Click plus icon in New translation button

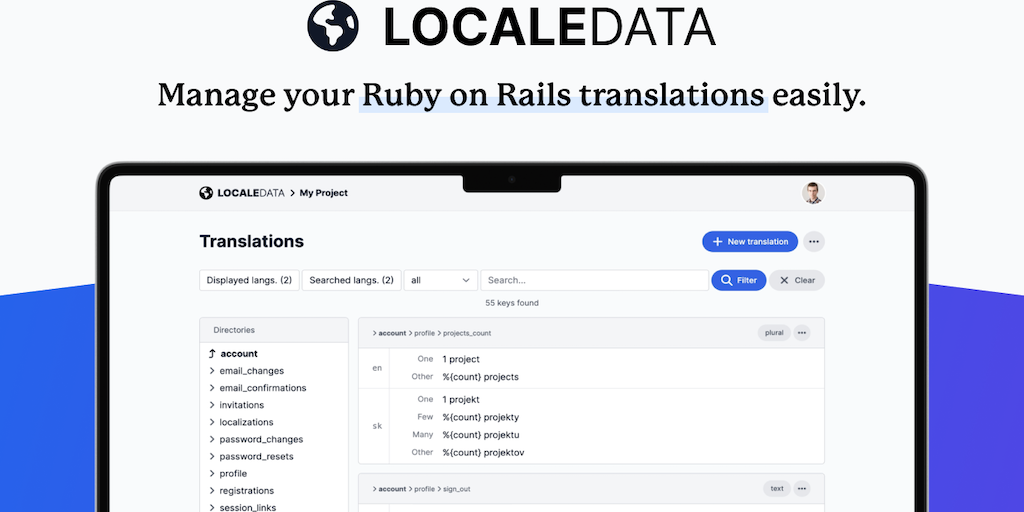(717, 242)
